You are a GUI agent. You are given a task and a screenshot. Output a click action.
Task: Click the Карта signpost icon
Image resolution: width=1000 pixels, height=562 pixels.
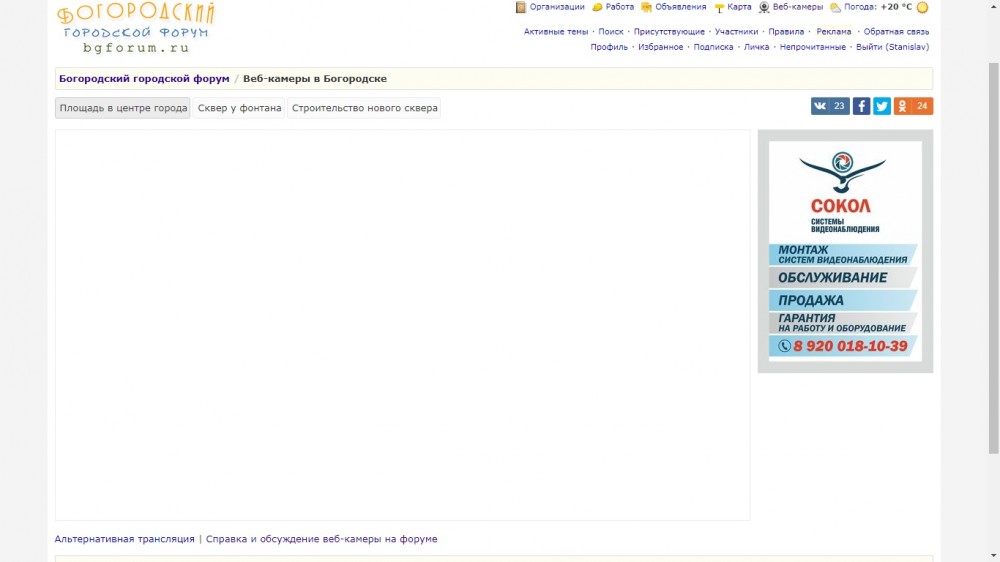tap(719, 7)
